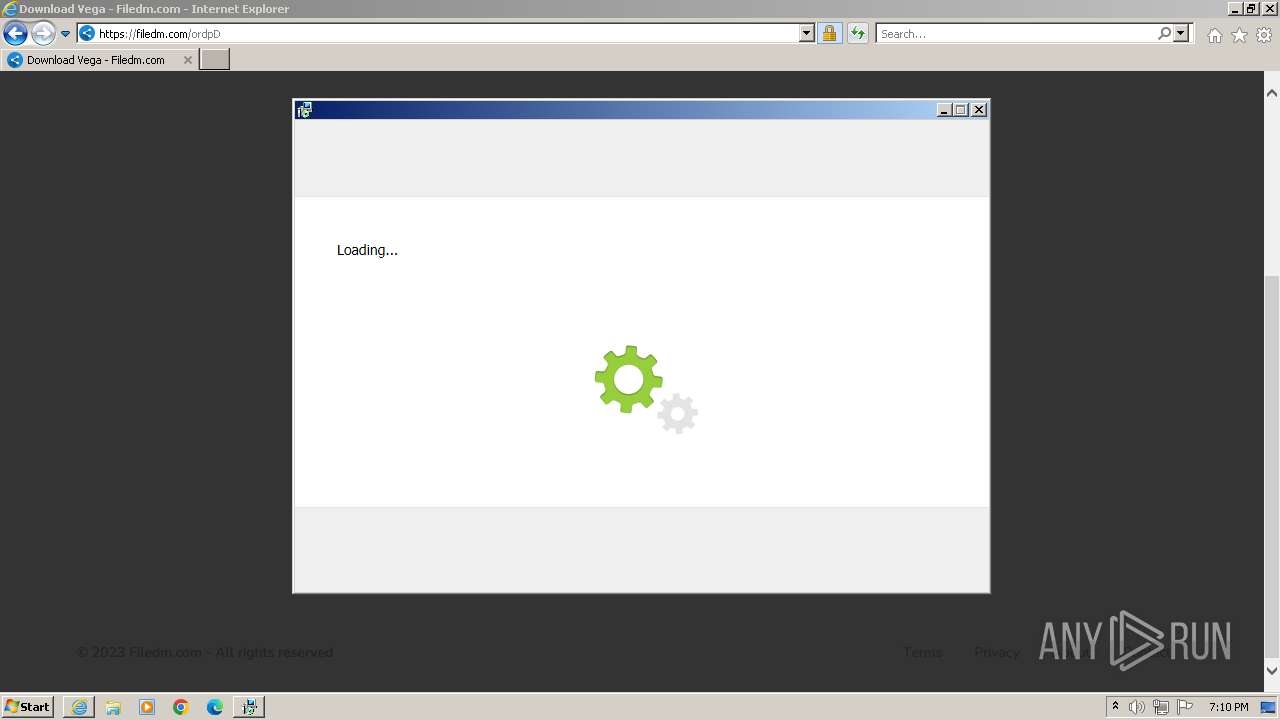Image resolution: width=1280 pixels, height=720 pixels.
Task: Open a new blank tab
Action: (x=215, y=60)
